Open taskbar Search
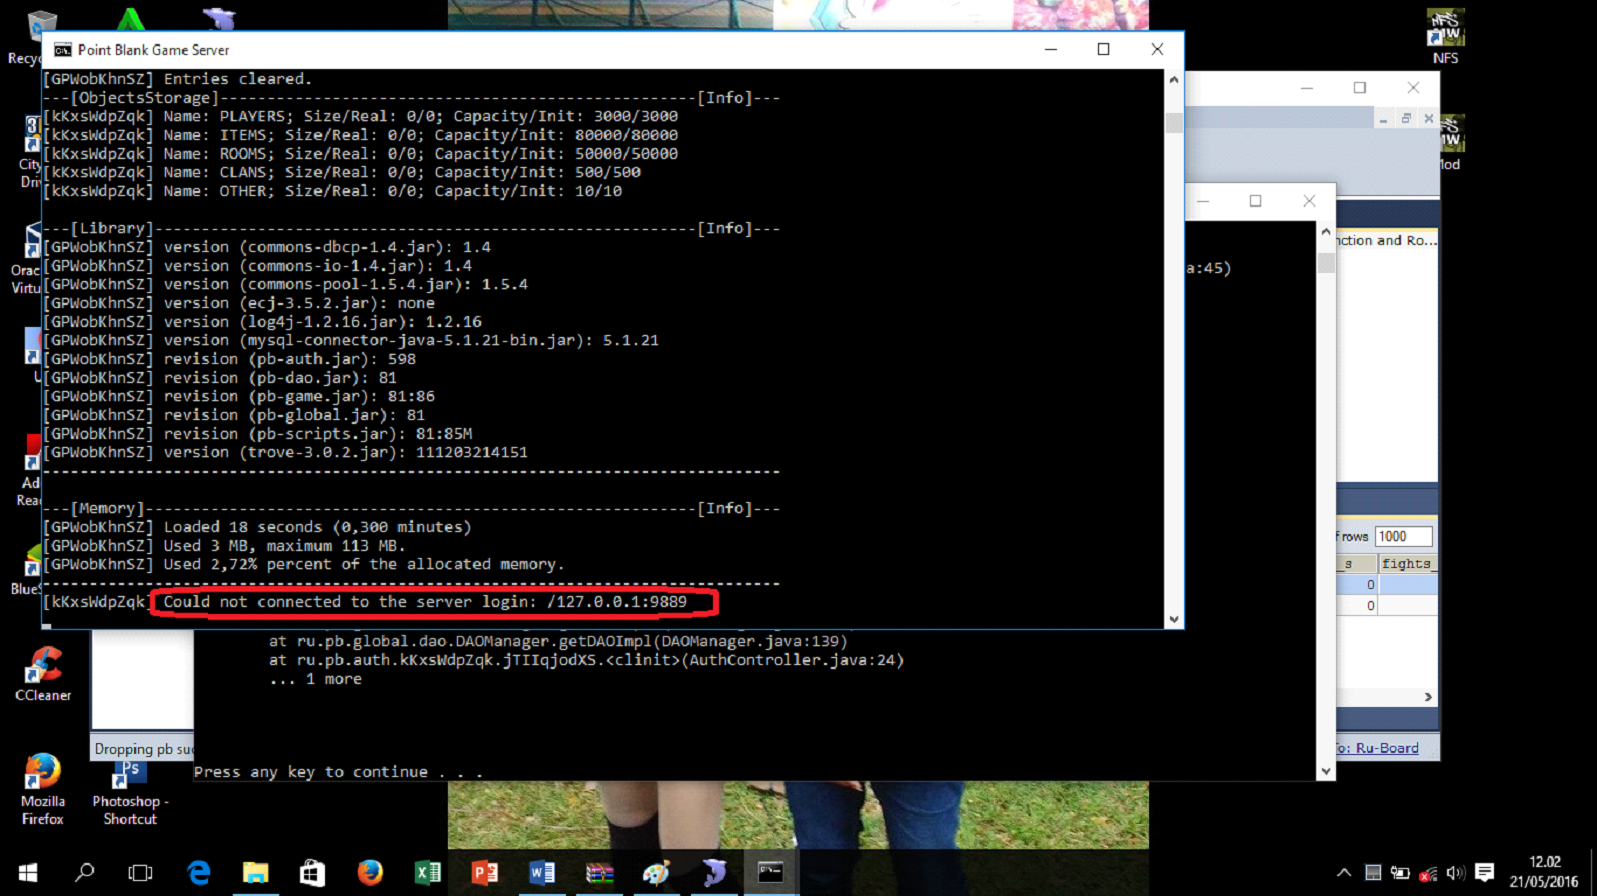Screen dimensions: 1597x896 pyautogui.click(x=85, y=873)
